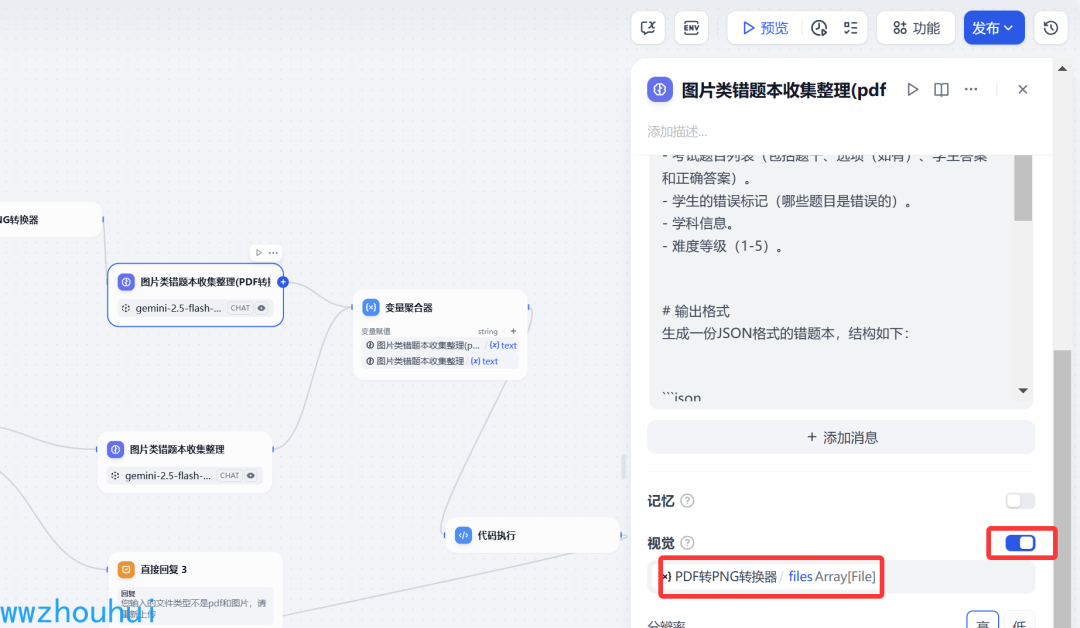
Task: Click the 代码执行 node icon
Action: coord(464,535)
